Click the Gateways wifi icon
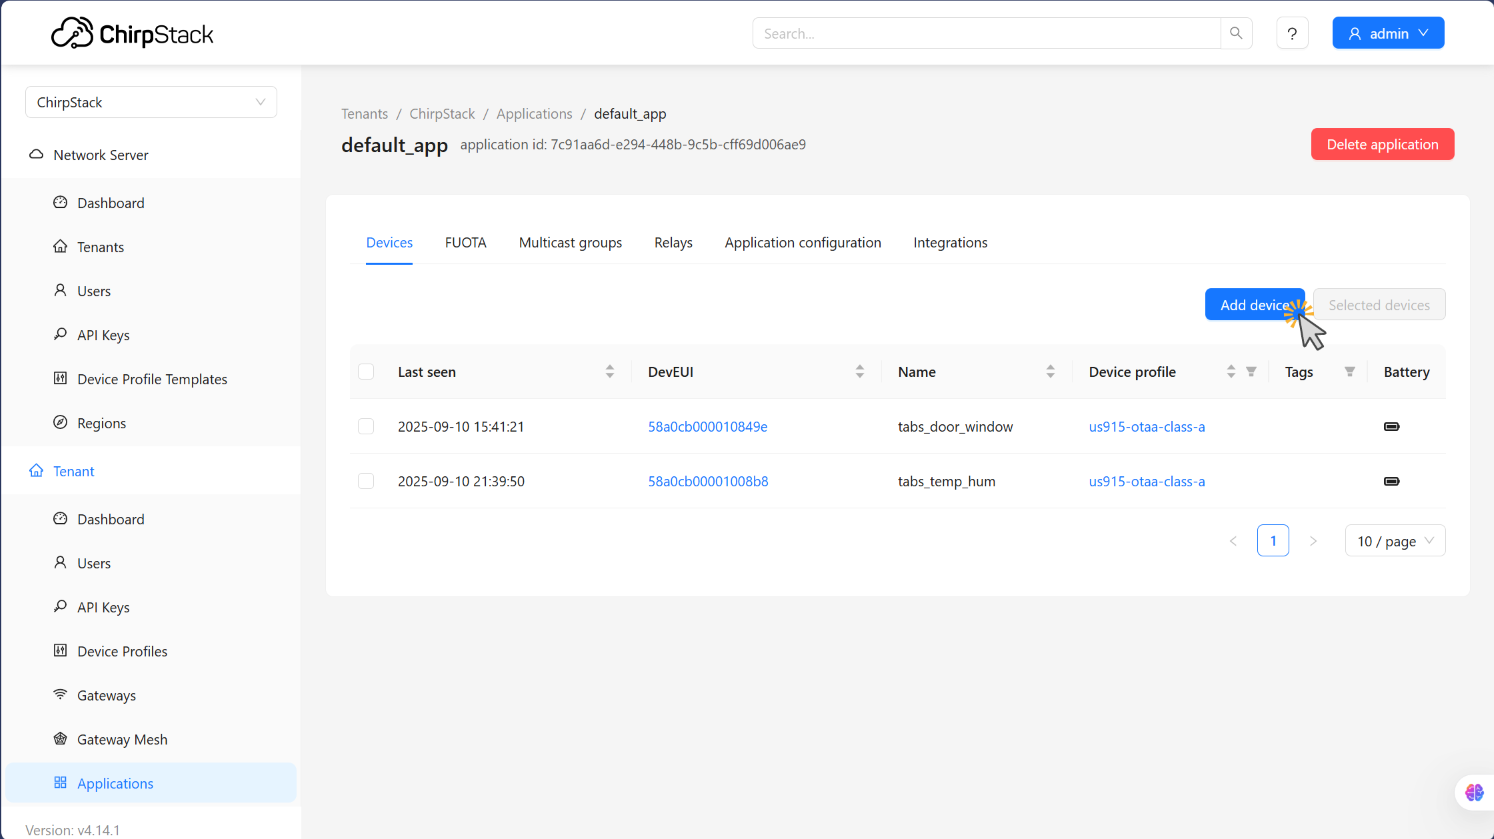The width and height of the screenshot is (1494, 839). [60, 694]
